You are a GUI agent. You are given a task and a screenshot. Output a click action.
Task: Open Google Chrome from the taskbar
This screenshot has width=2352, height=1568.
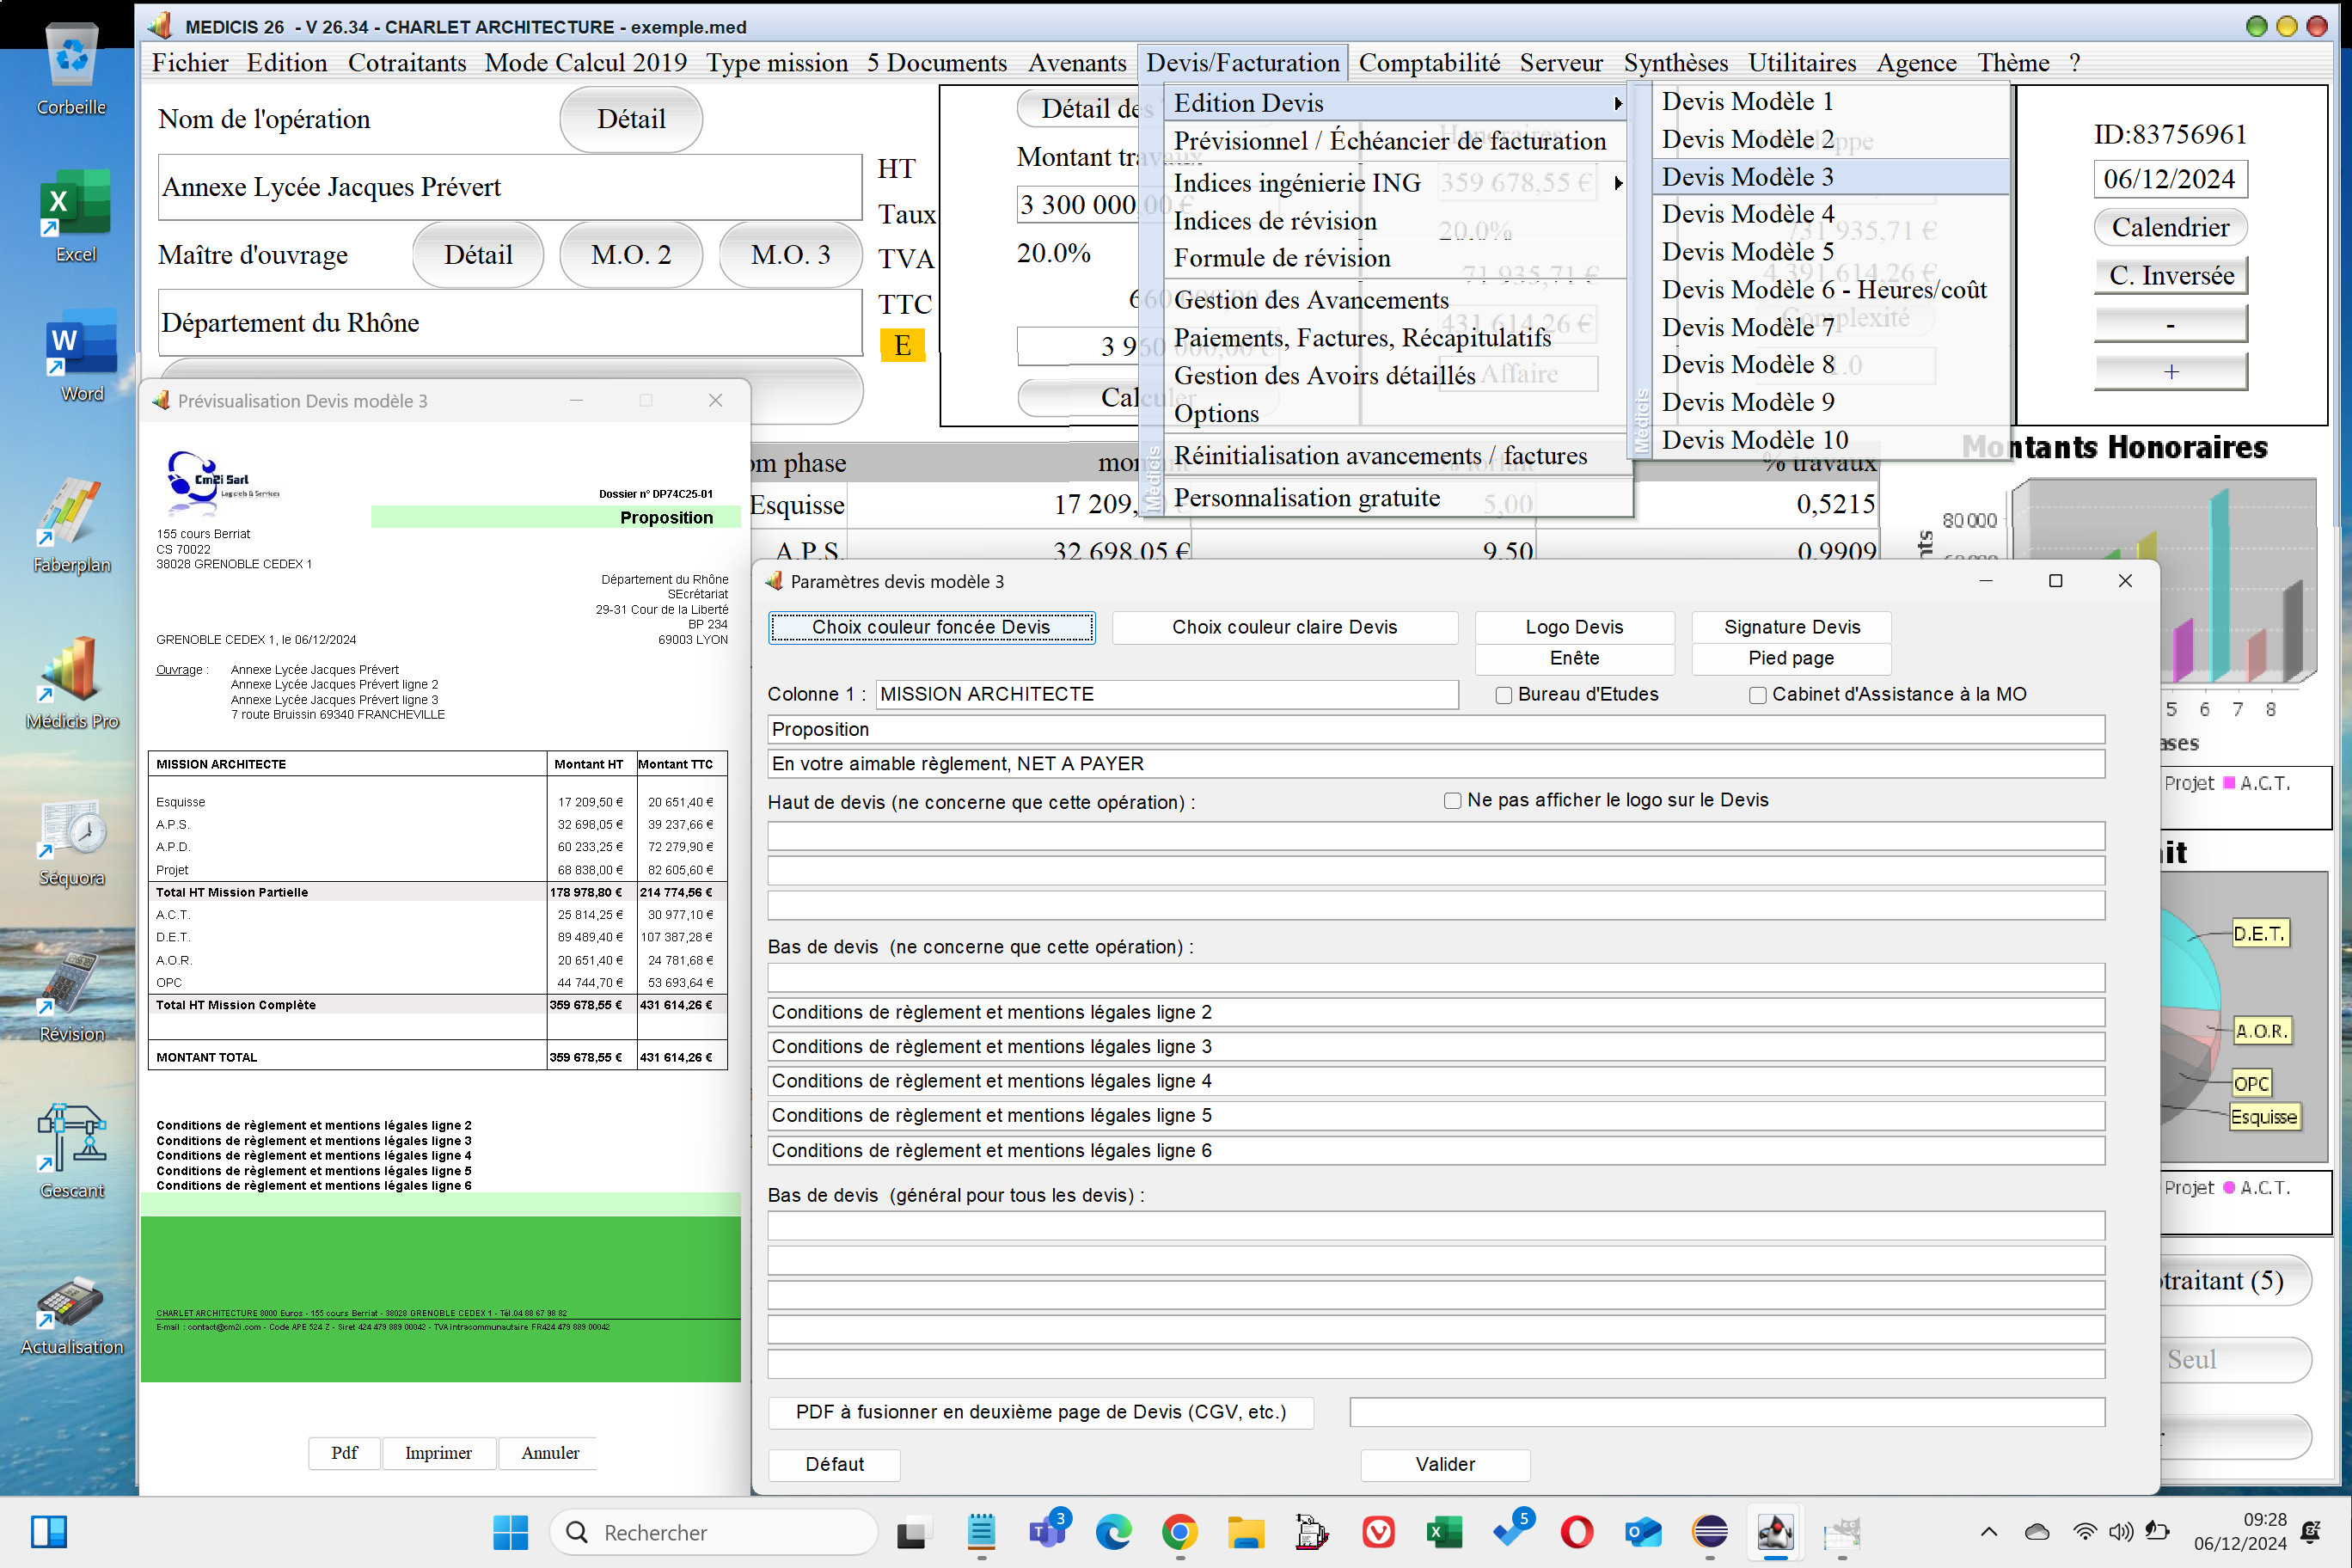(1180, 1532)
